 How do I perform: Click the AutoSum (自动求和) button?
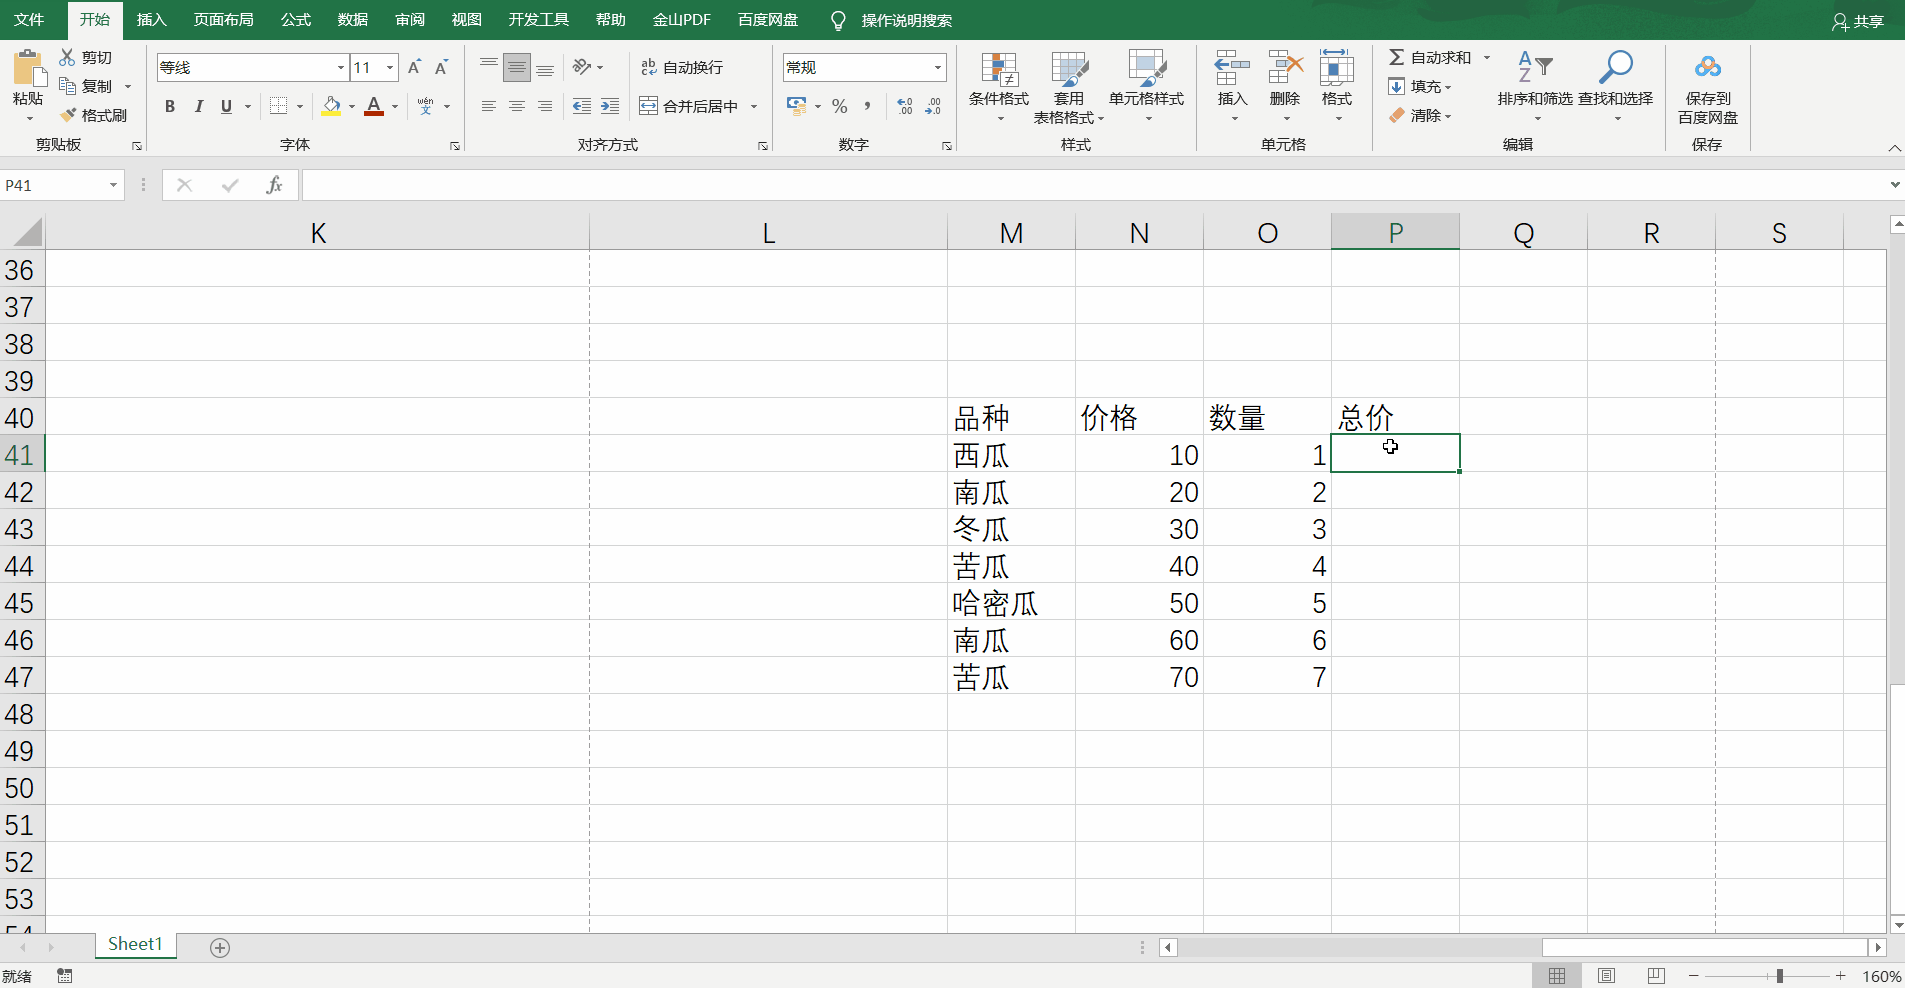[1430, 57]
